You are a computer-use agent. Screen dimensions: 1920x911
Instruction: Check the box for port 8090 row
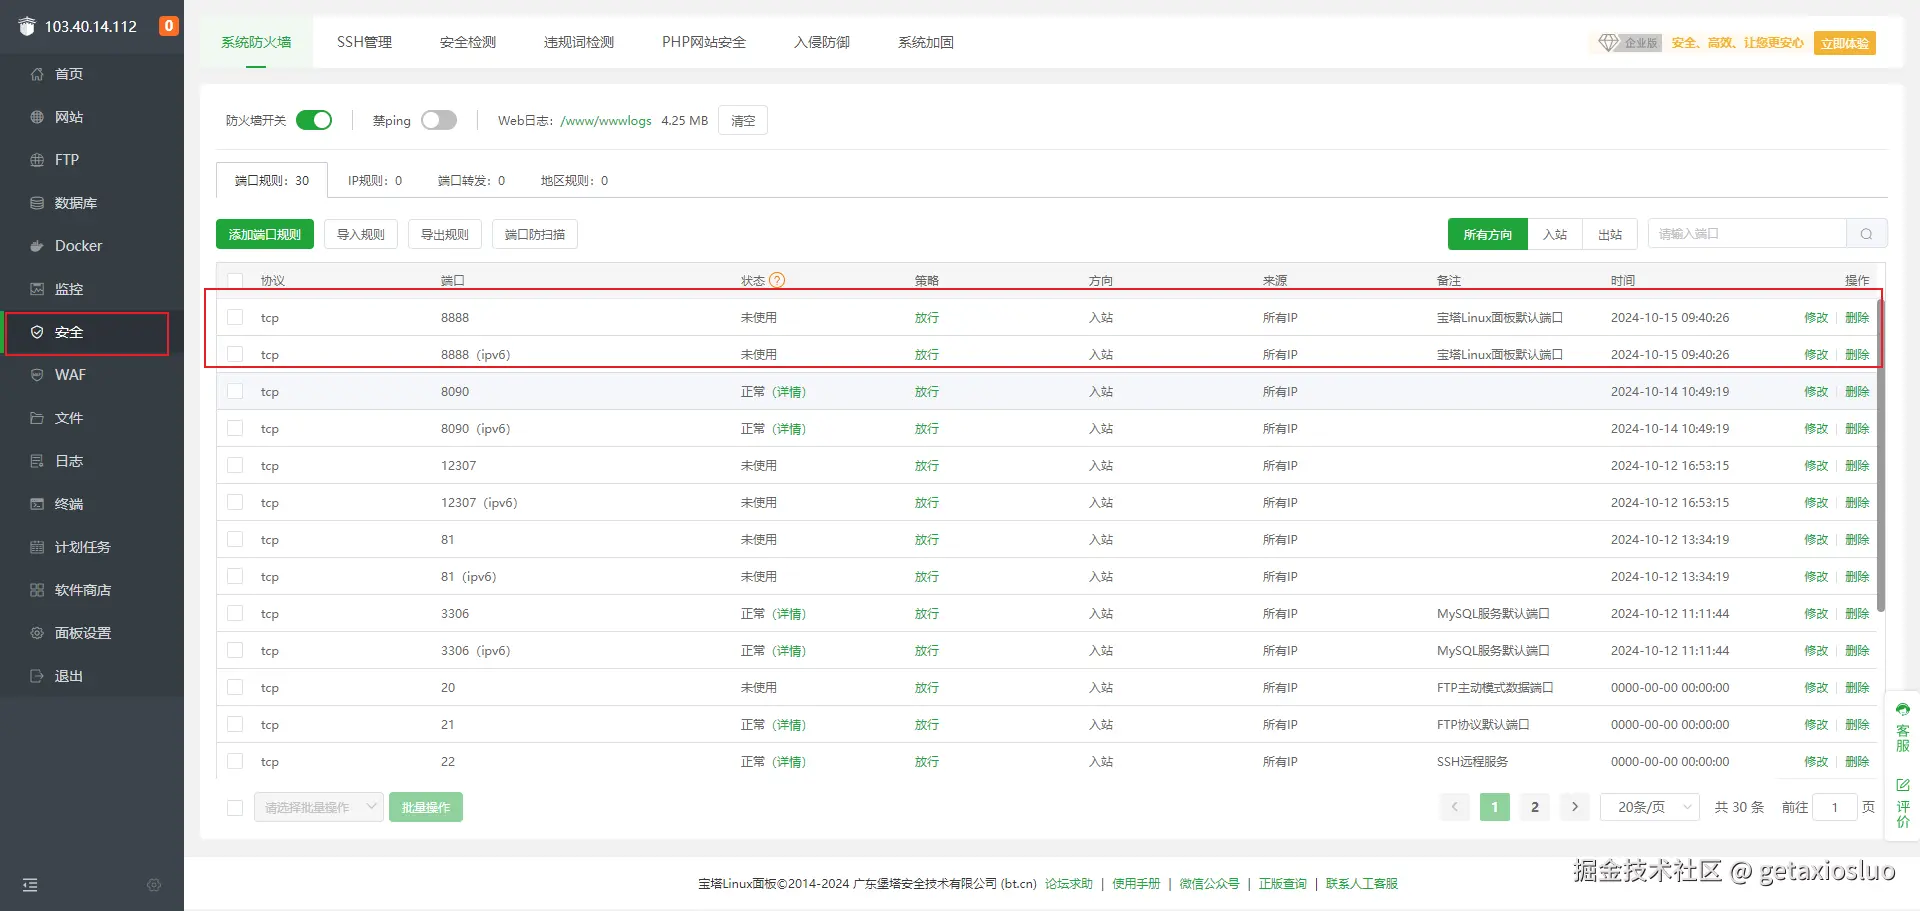pyautogui.click(x=235, y=391)
